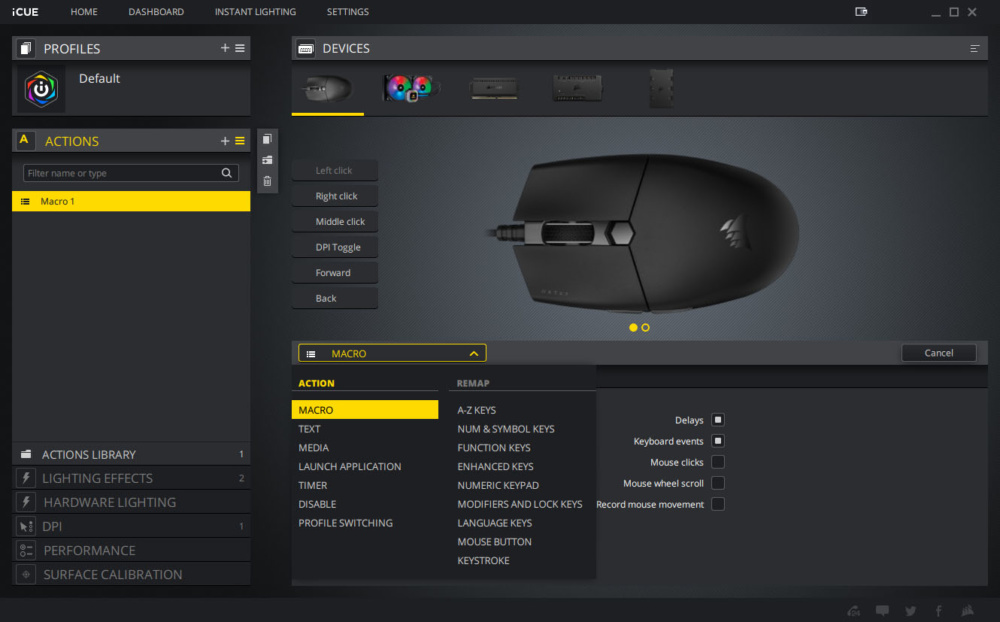1000x622 pixels.
Task: Assign to the Right click button
Action: click(335, 196)
